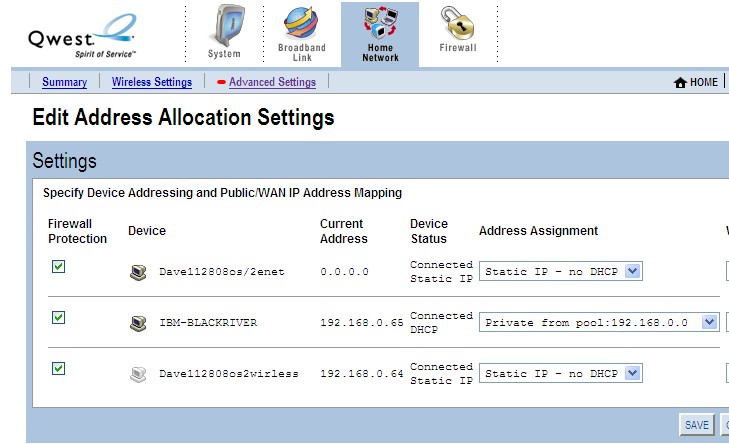Click the red marker beside Advanced Settings
This screenshot has height=444, width=729.
pos(221,82)
